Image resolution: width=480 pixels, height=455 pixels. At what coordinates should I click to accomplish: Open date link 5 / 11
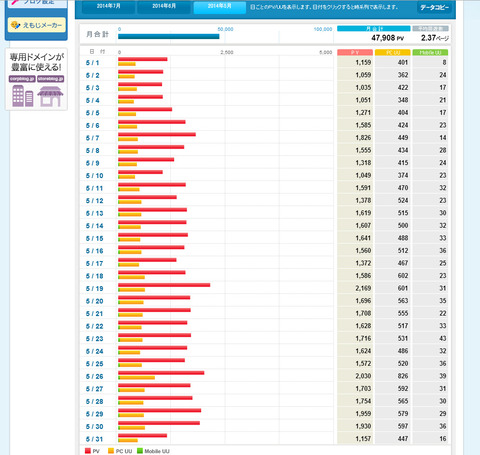point(94,188)
